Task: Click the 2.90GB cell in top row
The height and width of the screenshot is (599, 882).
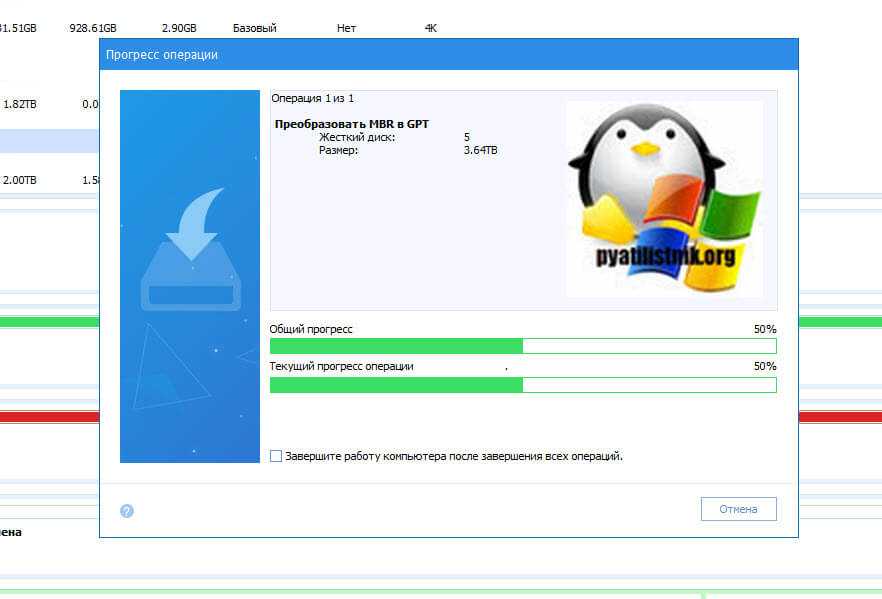Action: point(177,28)
